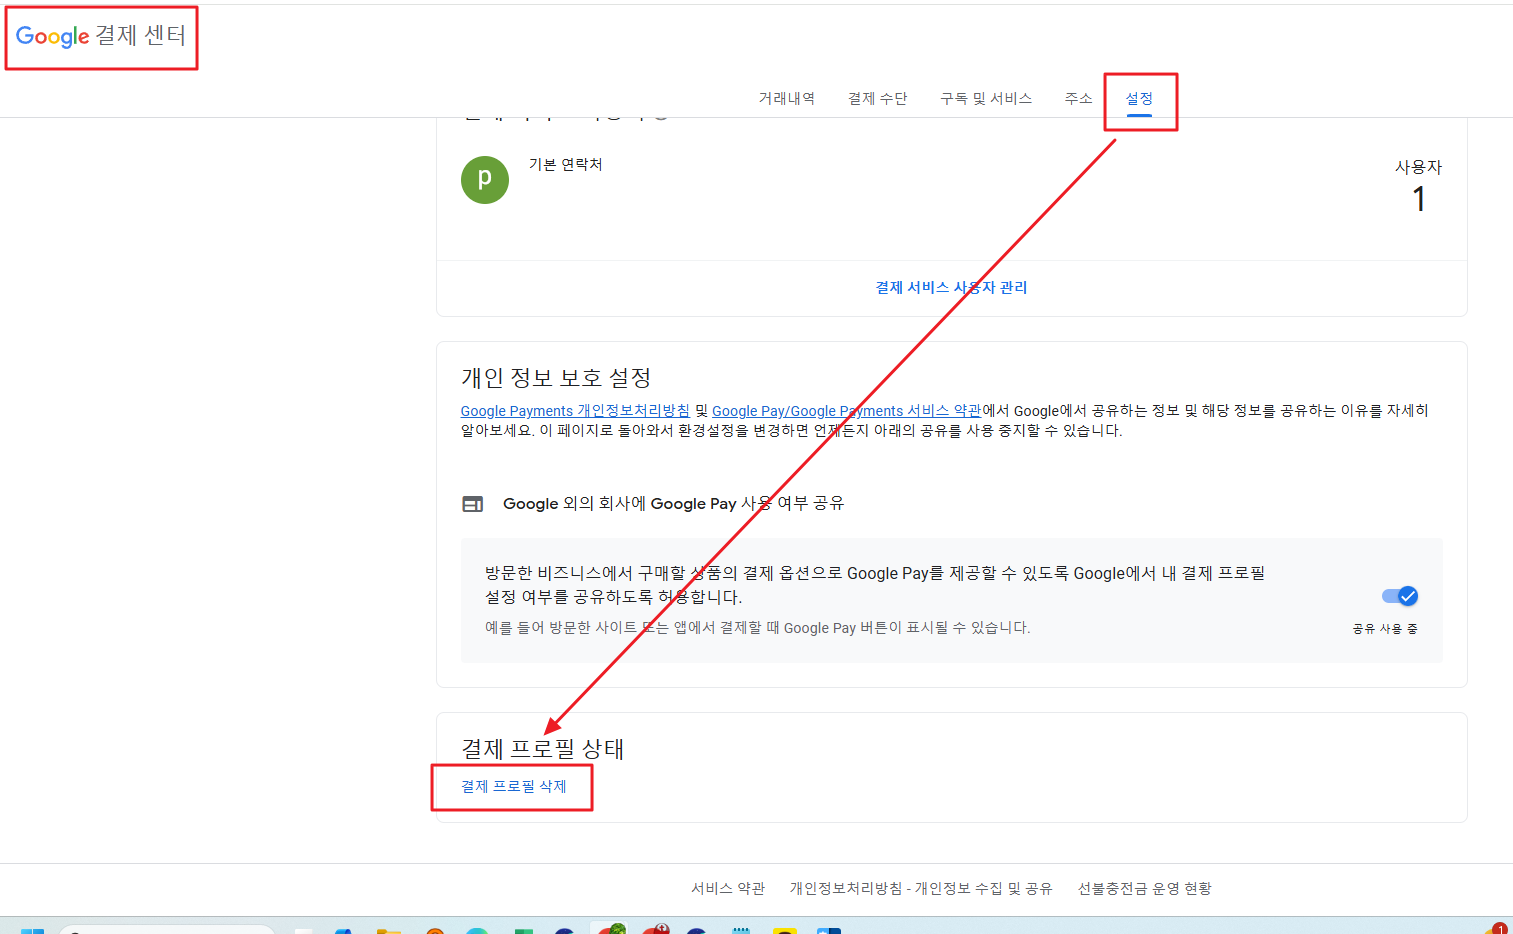
Task: Open 결제 서비스 사용자 관리
Action: [949, 287]
